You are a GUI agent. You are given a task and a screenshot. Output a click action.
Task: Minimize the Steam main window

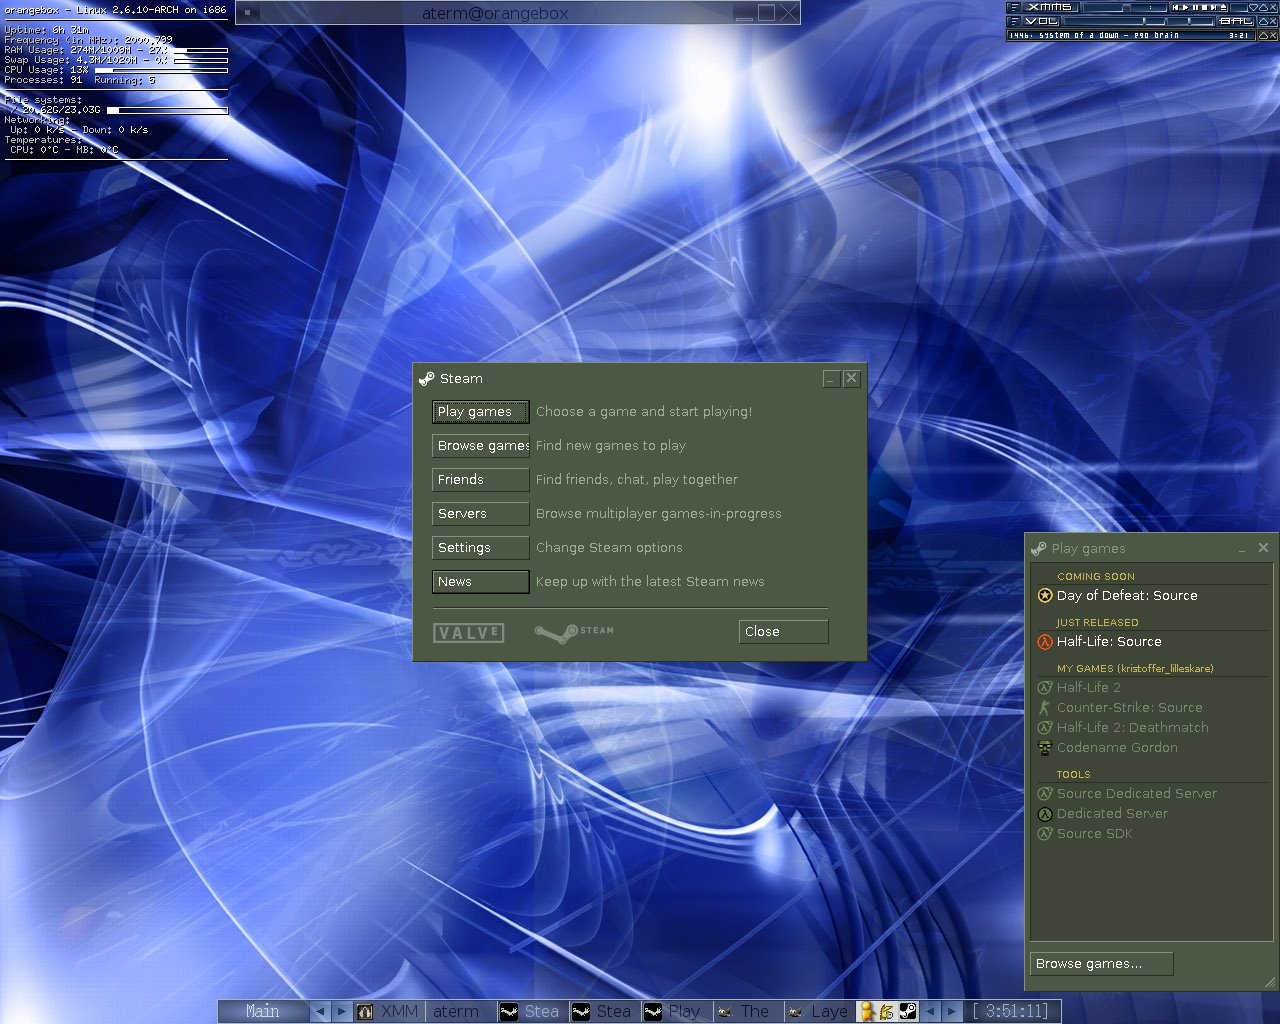(831, 379)
